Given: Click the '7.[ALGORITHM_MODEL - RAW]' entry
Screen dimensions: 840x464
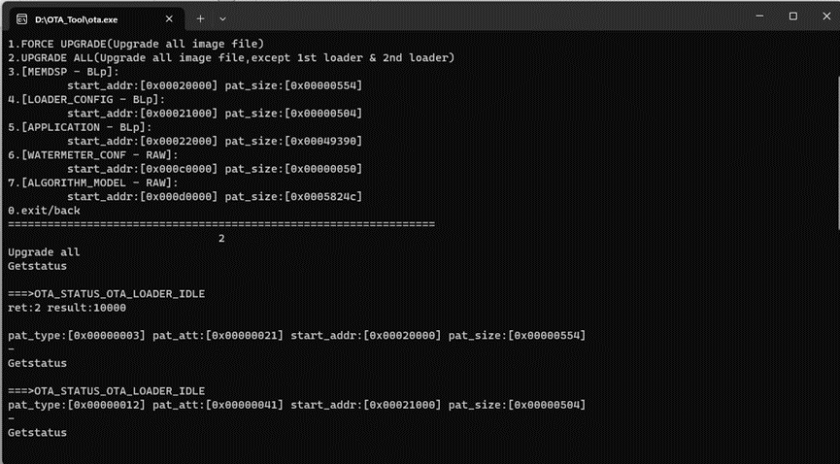Looking at the screenshot, I should point(93,183).
